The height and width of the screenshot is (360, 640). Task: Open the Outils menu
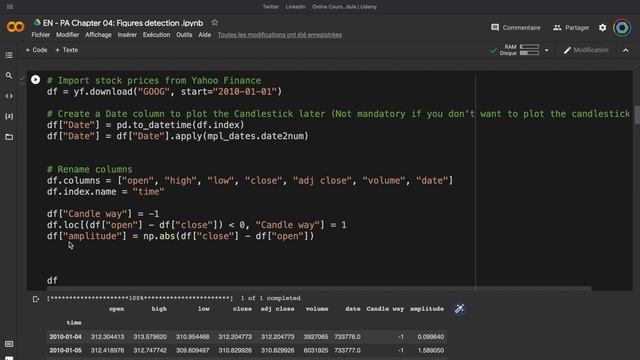click(184, 35)
